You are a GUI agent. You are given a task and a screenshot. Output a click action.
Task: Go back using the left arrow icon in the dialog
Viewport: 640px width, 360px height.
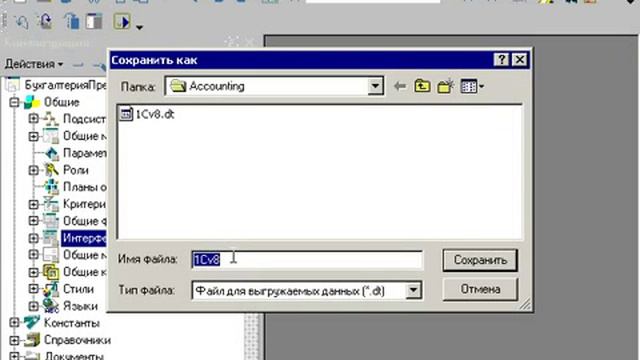pyautogui.click(x=400, y=86)
